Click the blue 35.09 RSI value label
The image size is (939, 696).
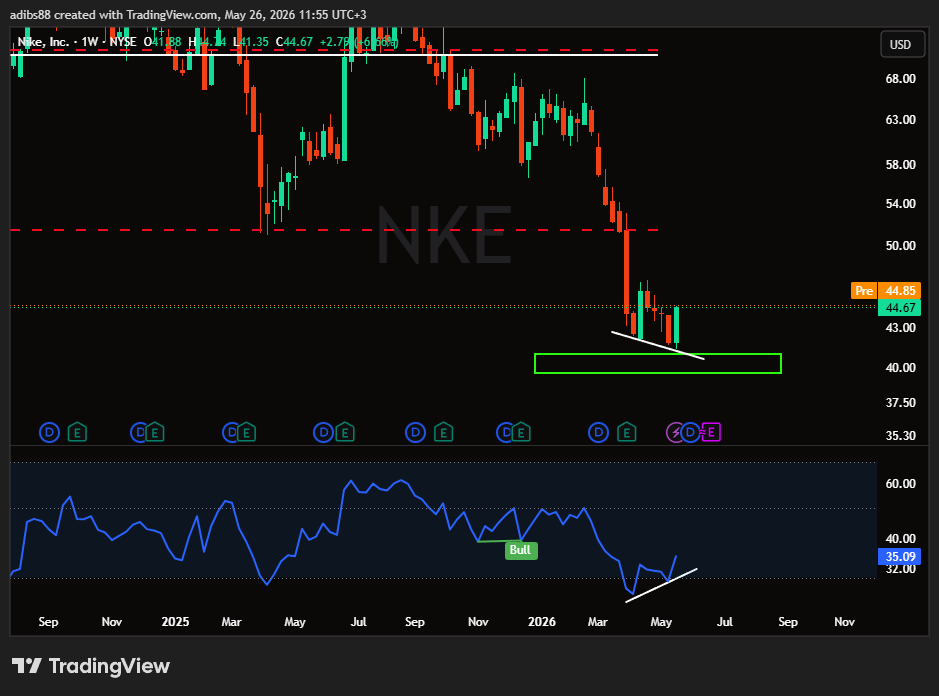899,556
